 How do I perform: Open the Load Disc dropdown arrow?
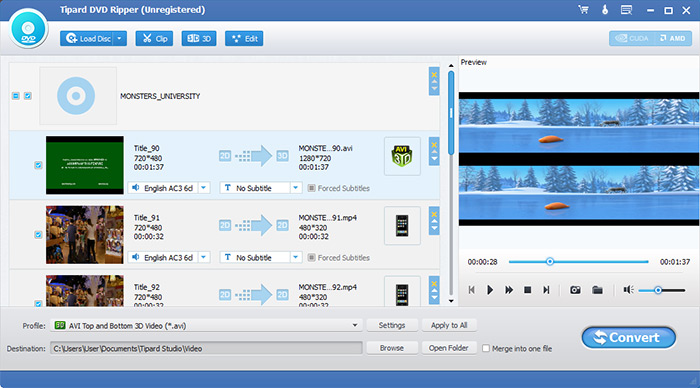119,39
